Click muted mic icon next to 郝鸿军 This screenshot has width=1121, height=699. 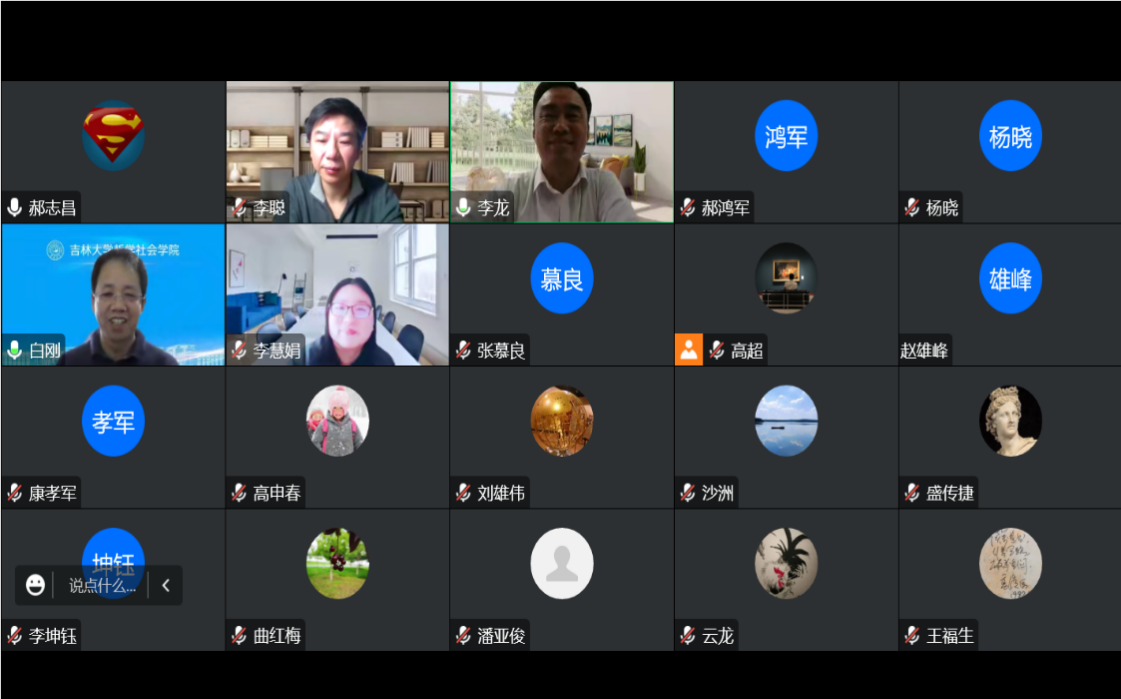pos(688,208)
